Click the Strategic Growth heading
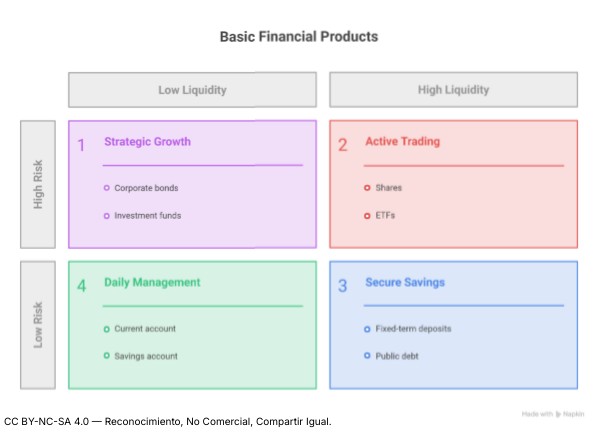Viewport: 598px width, 432px height. (x=148, y=141)
